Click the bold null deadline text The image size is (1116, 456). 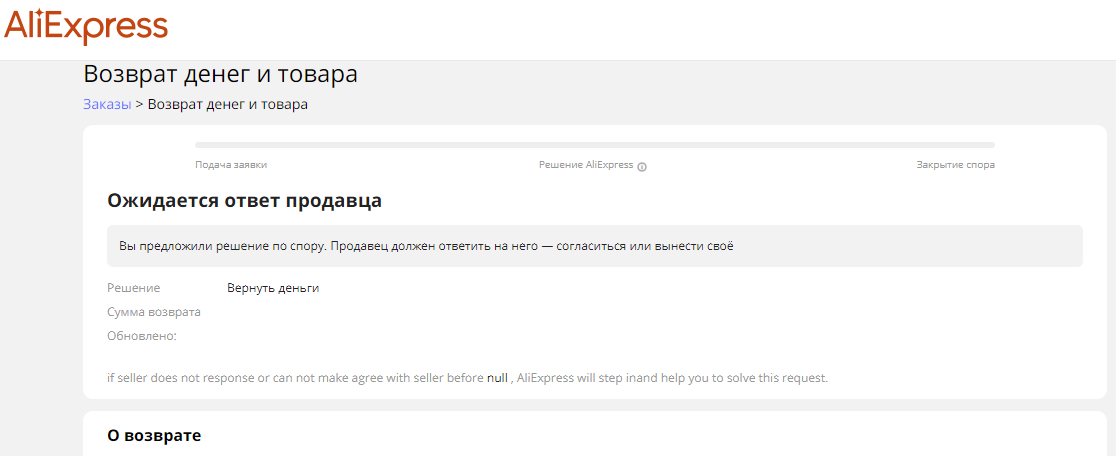[497, 378]
